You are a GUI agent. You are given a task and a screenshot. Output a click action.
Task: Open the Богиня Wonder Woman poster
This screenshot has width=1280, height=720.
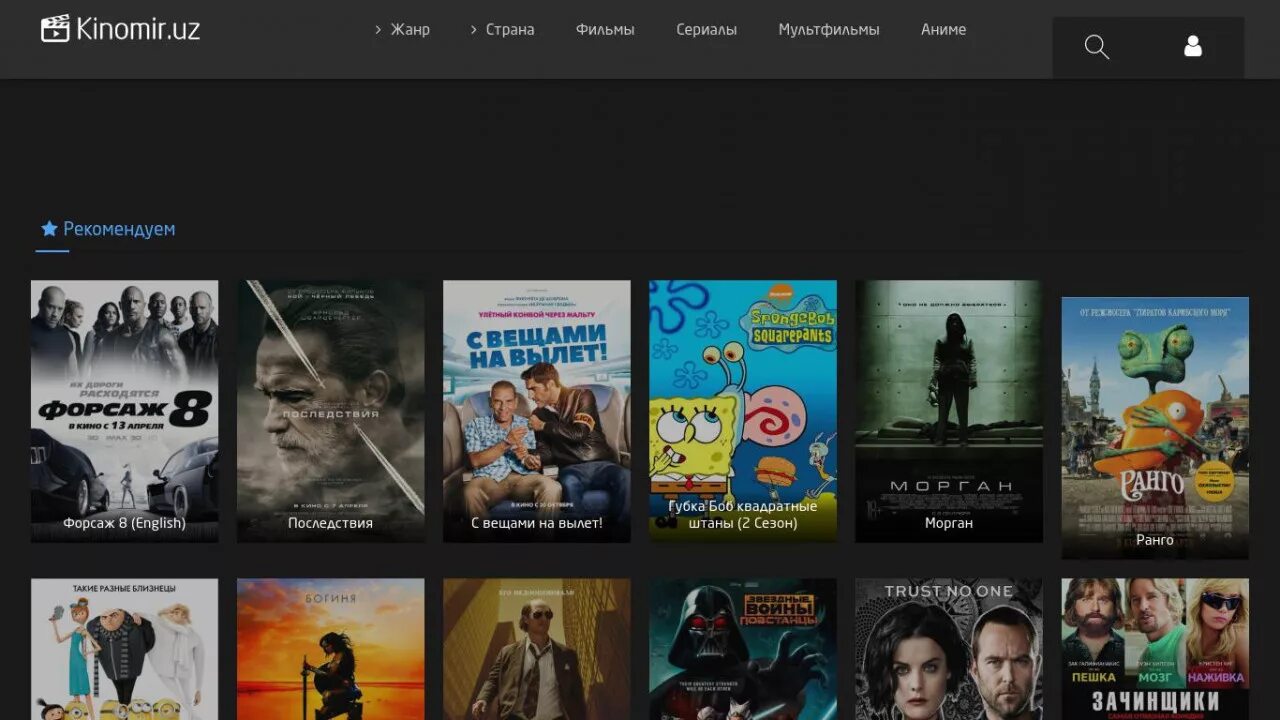coord(331,649)
